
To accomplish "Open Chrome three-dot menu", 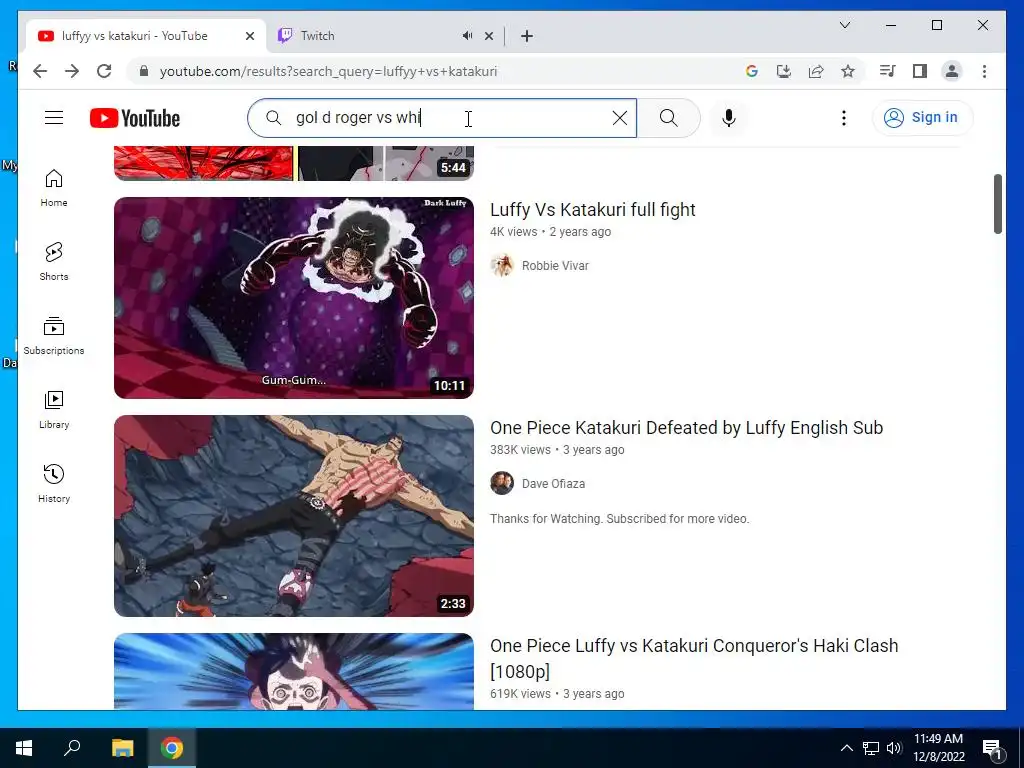I will pos(984,71).
